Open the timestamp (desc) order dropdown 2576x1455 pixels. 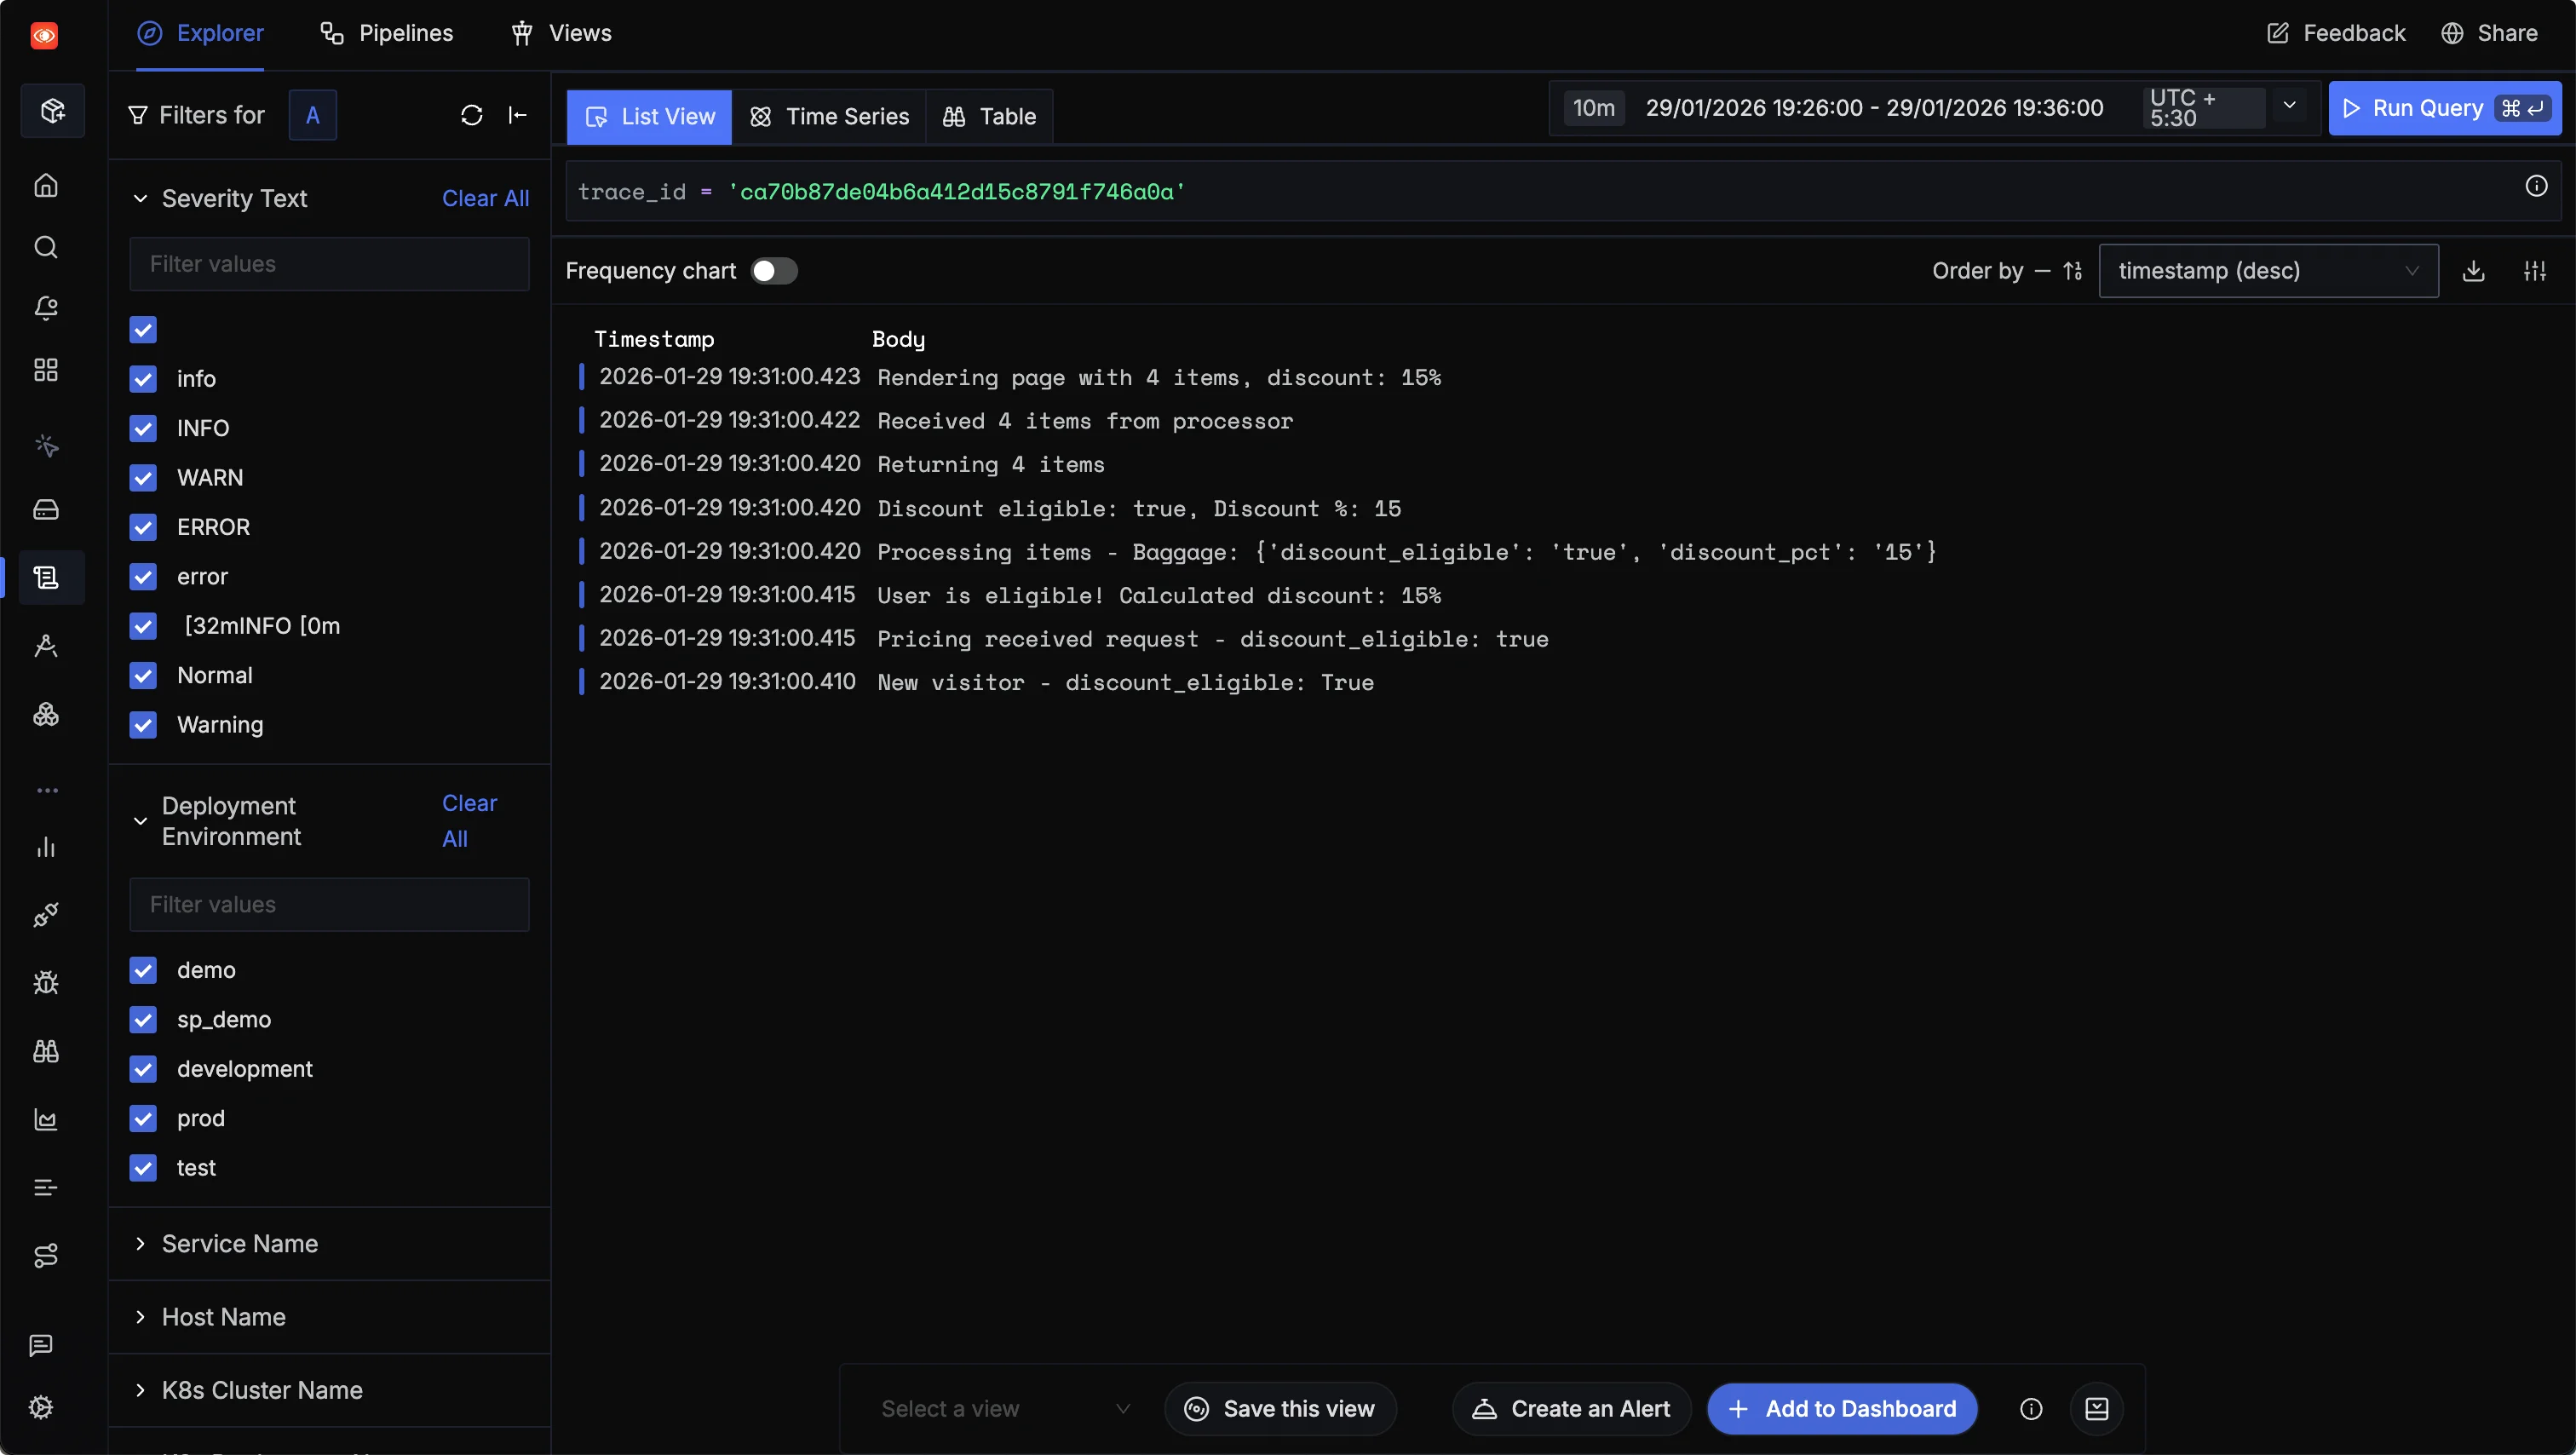pos(2267,271)
